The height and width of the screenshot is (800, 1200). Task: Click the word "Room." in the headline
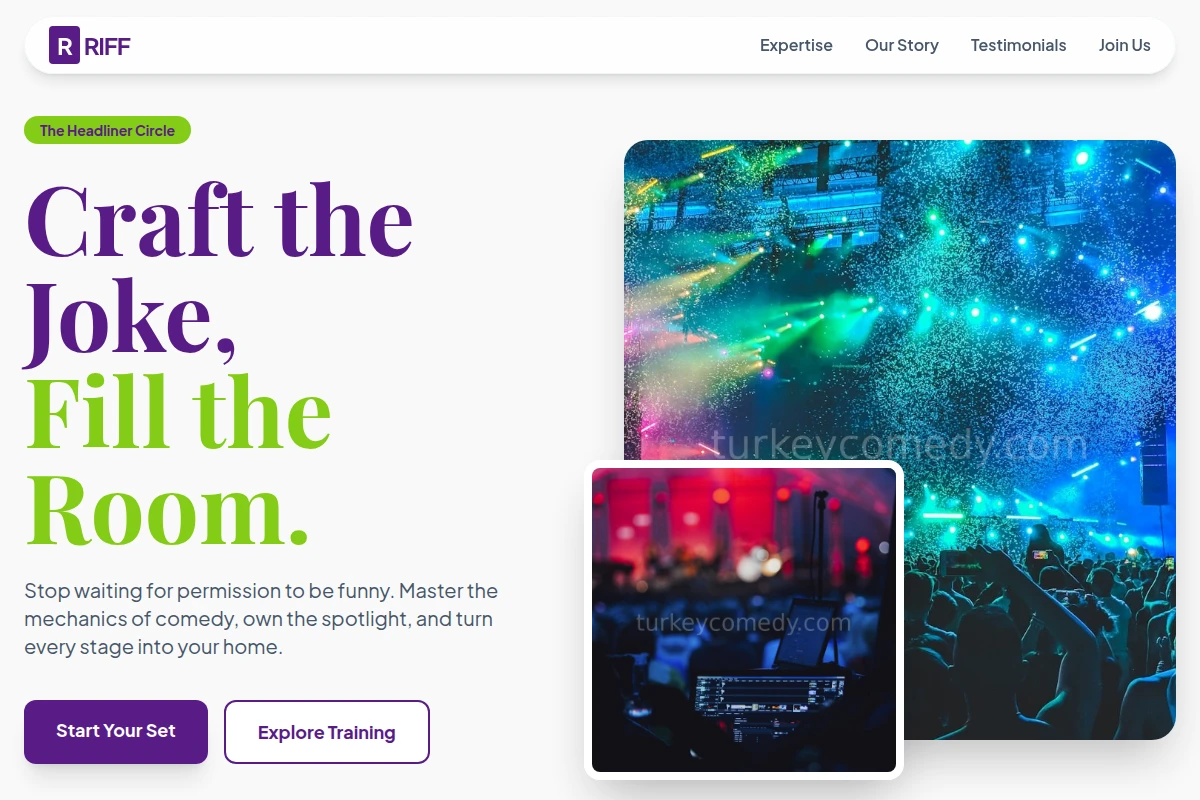[167, 510]
